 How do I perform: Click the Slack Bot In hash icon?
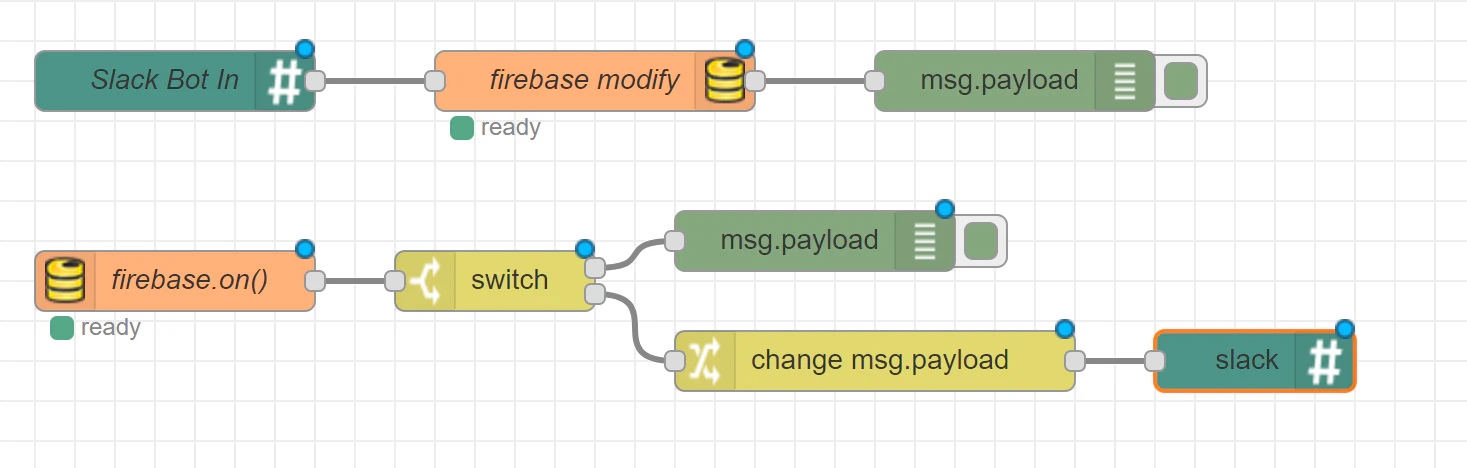tap(285, 81)
